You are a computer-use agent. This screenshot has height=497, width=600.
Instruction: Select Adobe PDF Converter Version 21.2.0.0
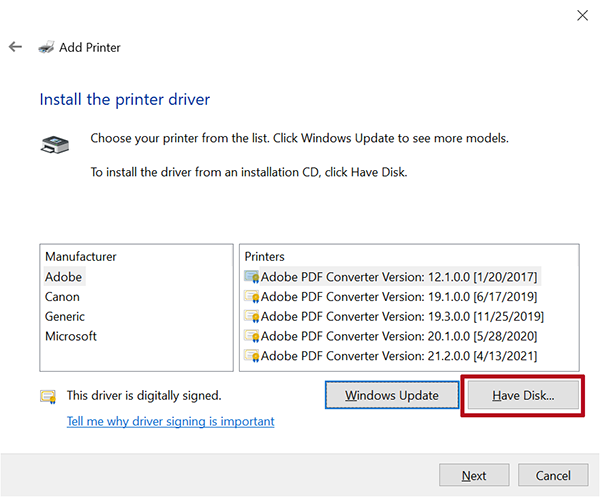[399, 356]
